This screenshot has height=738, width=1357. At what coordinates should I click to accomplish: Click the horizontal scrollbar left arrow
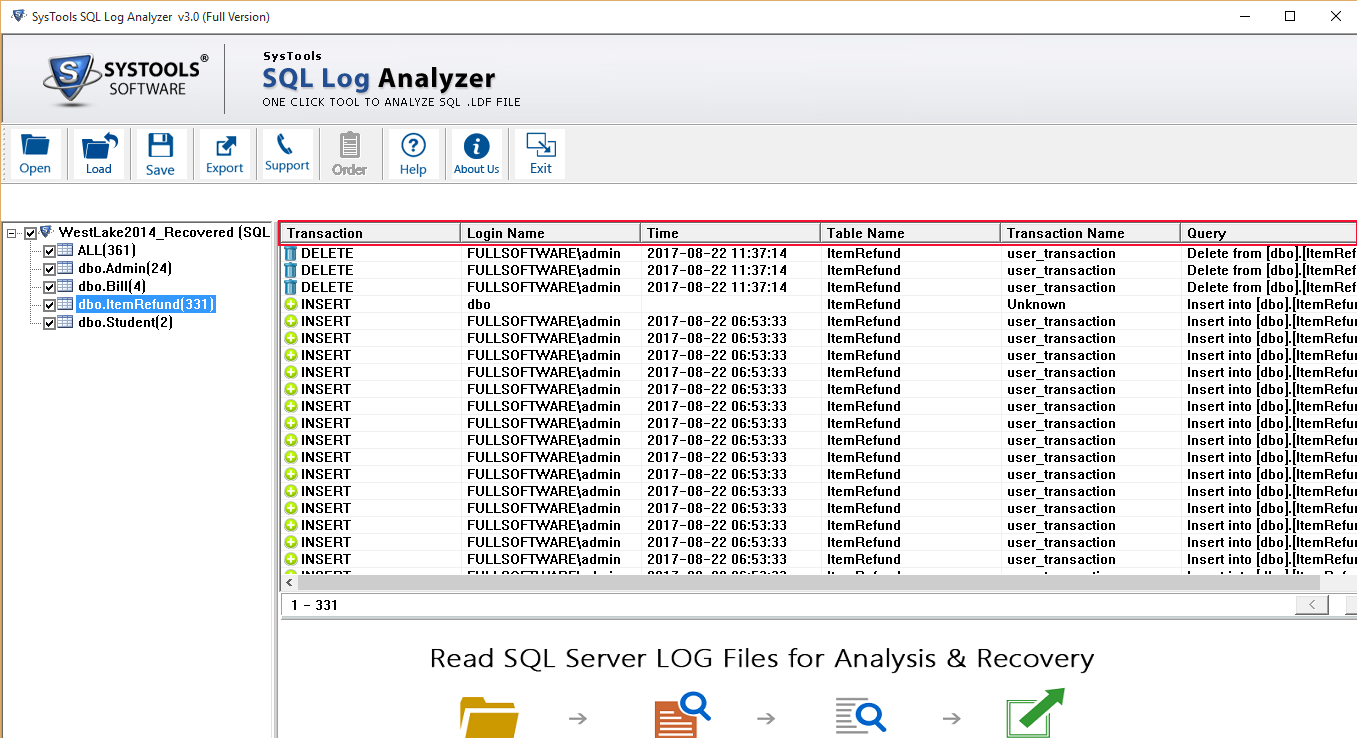[290, 582]
